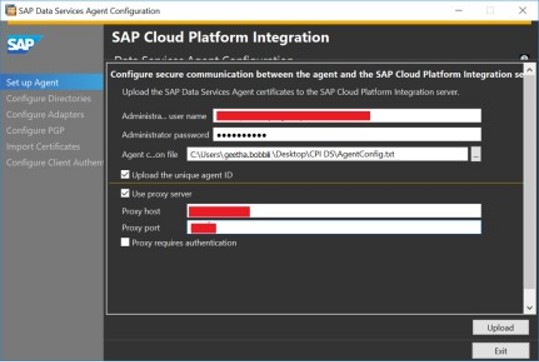This screenshot has height=362, width=539.
Task: Click scrollbar up arrow in configuration panel
Action: [x=529, y=70]
